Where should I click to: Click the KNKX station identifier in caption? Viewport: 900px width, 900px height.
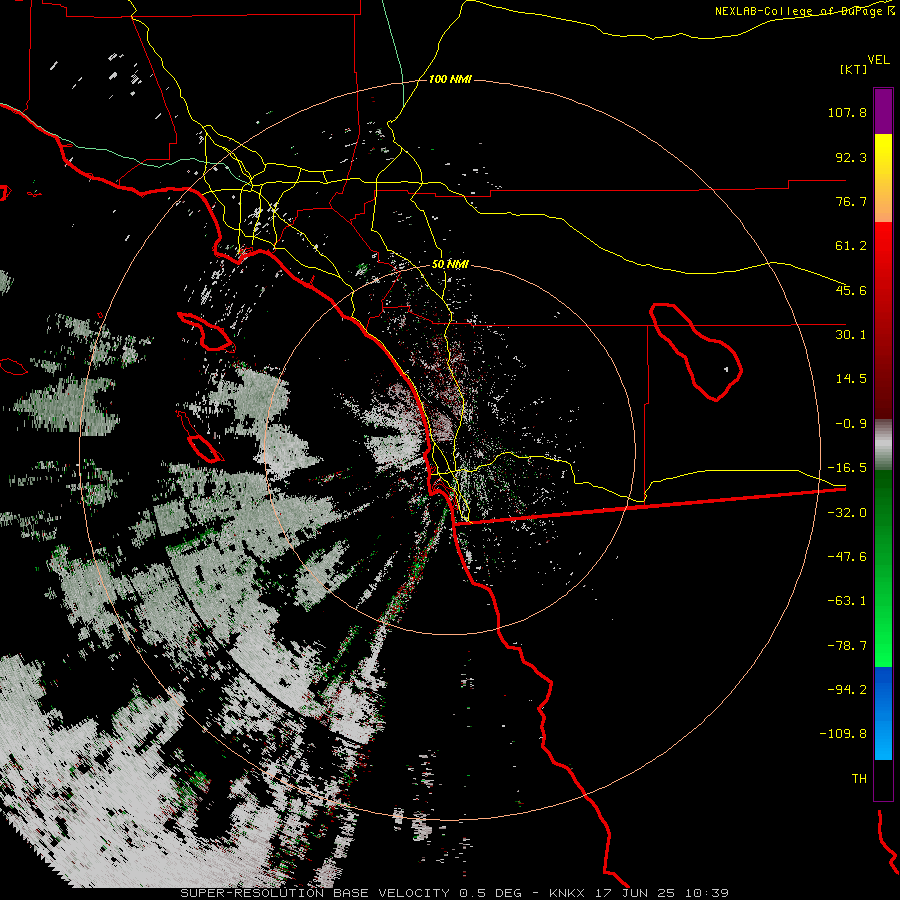569,893
